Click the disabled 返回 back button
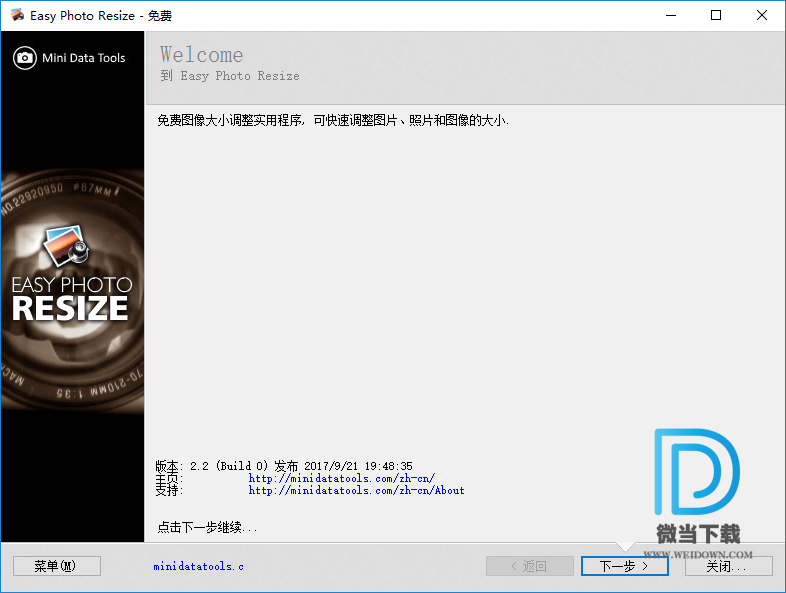Image resolution: width=786 pixels, height=593 pixels. click(x=530, y=566)
